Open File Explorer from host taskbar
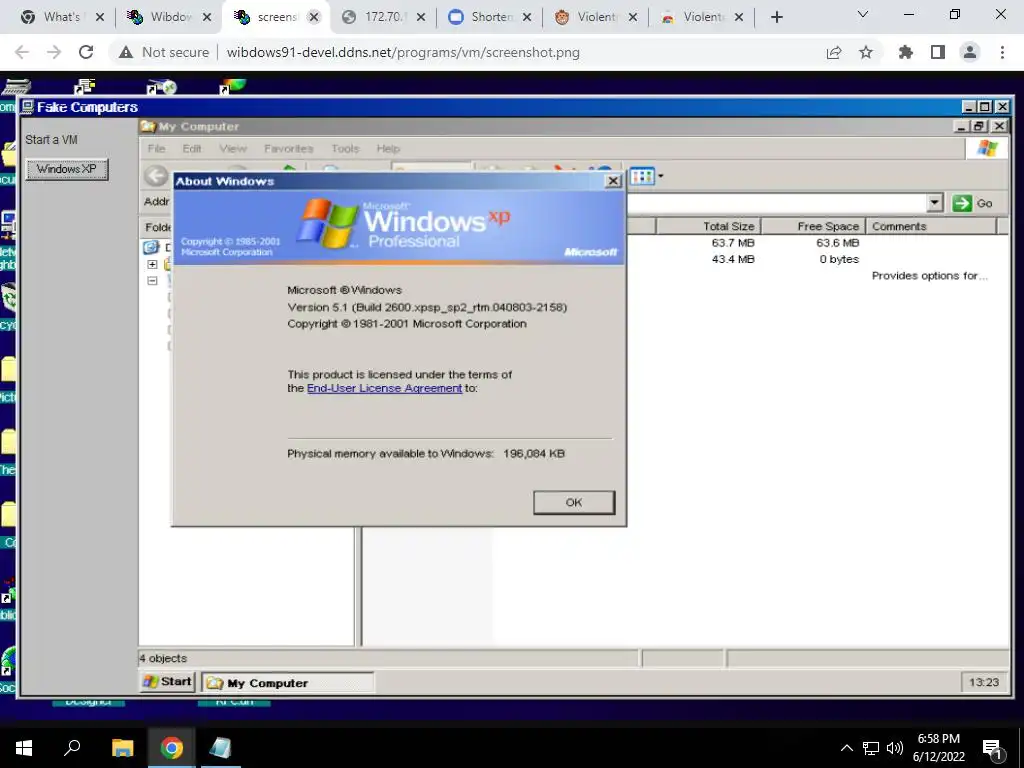1024x768 pixels. click(x=122, y=748)
